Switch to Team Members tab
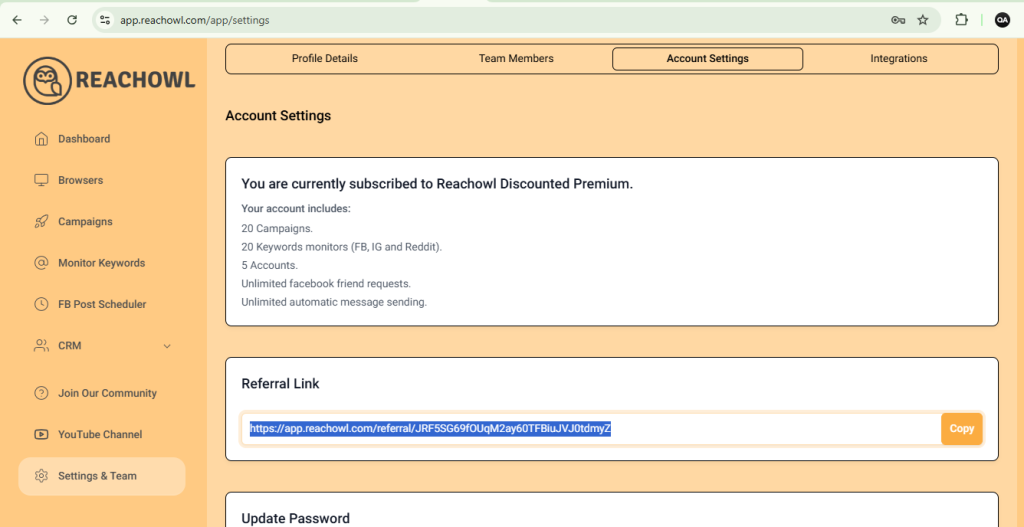This screenshot has height=527, width=1024. tap(516, 59)
